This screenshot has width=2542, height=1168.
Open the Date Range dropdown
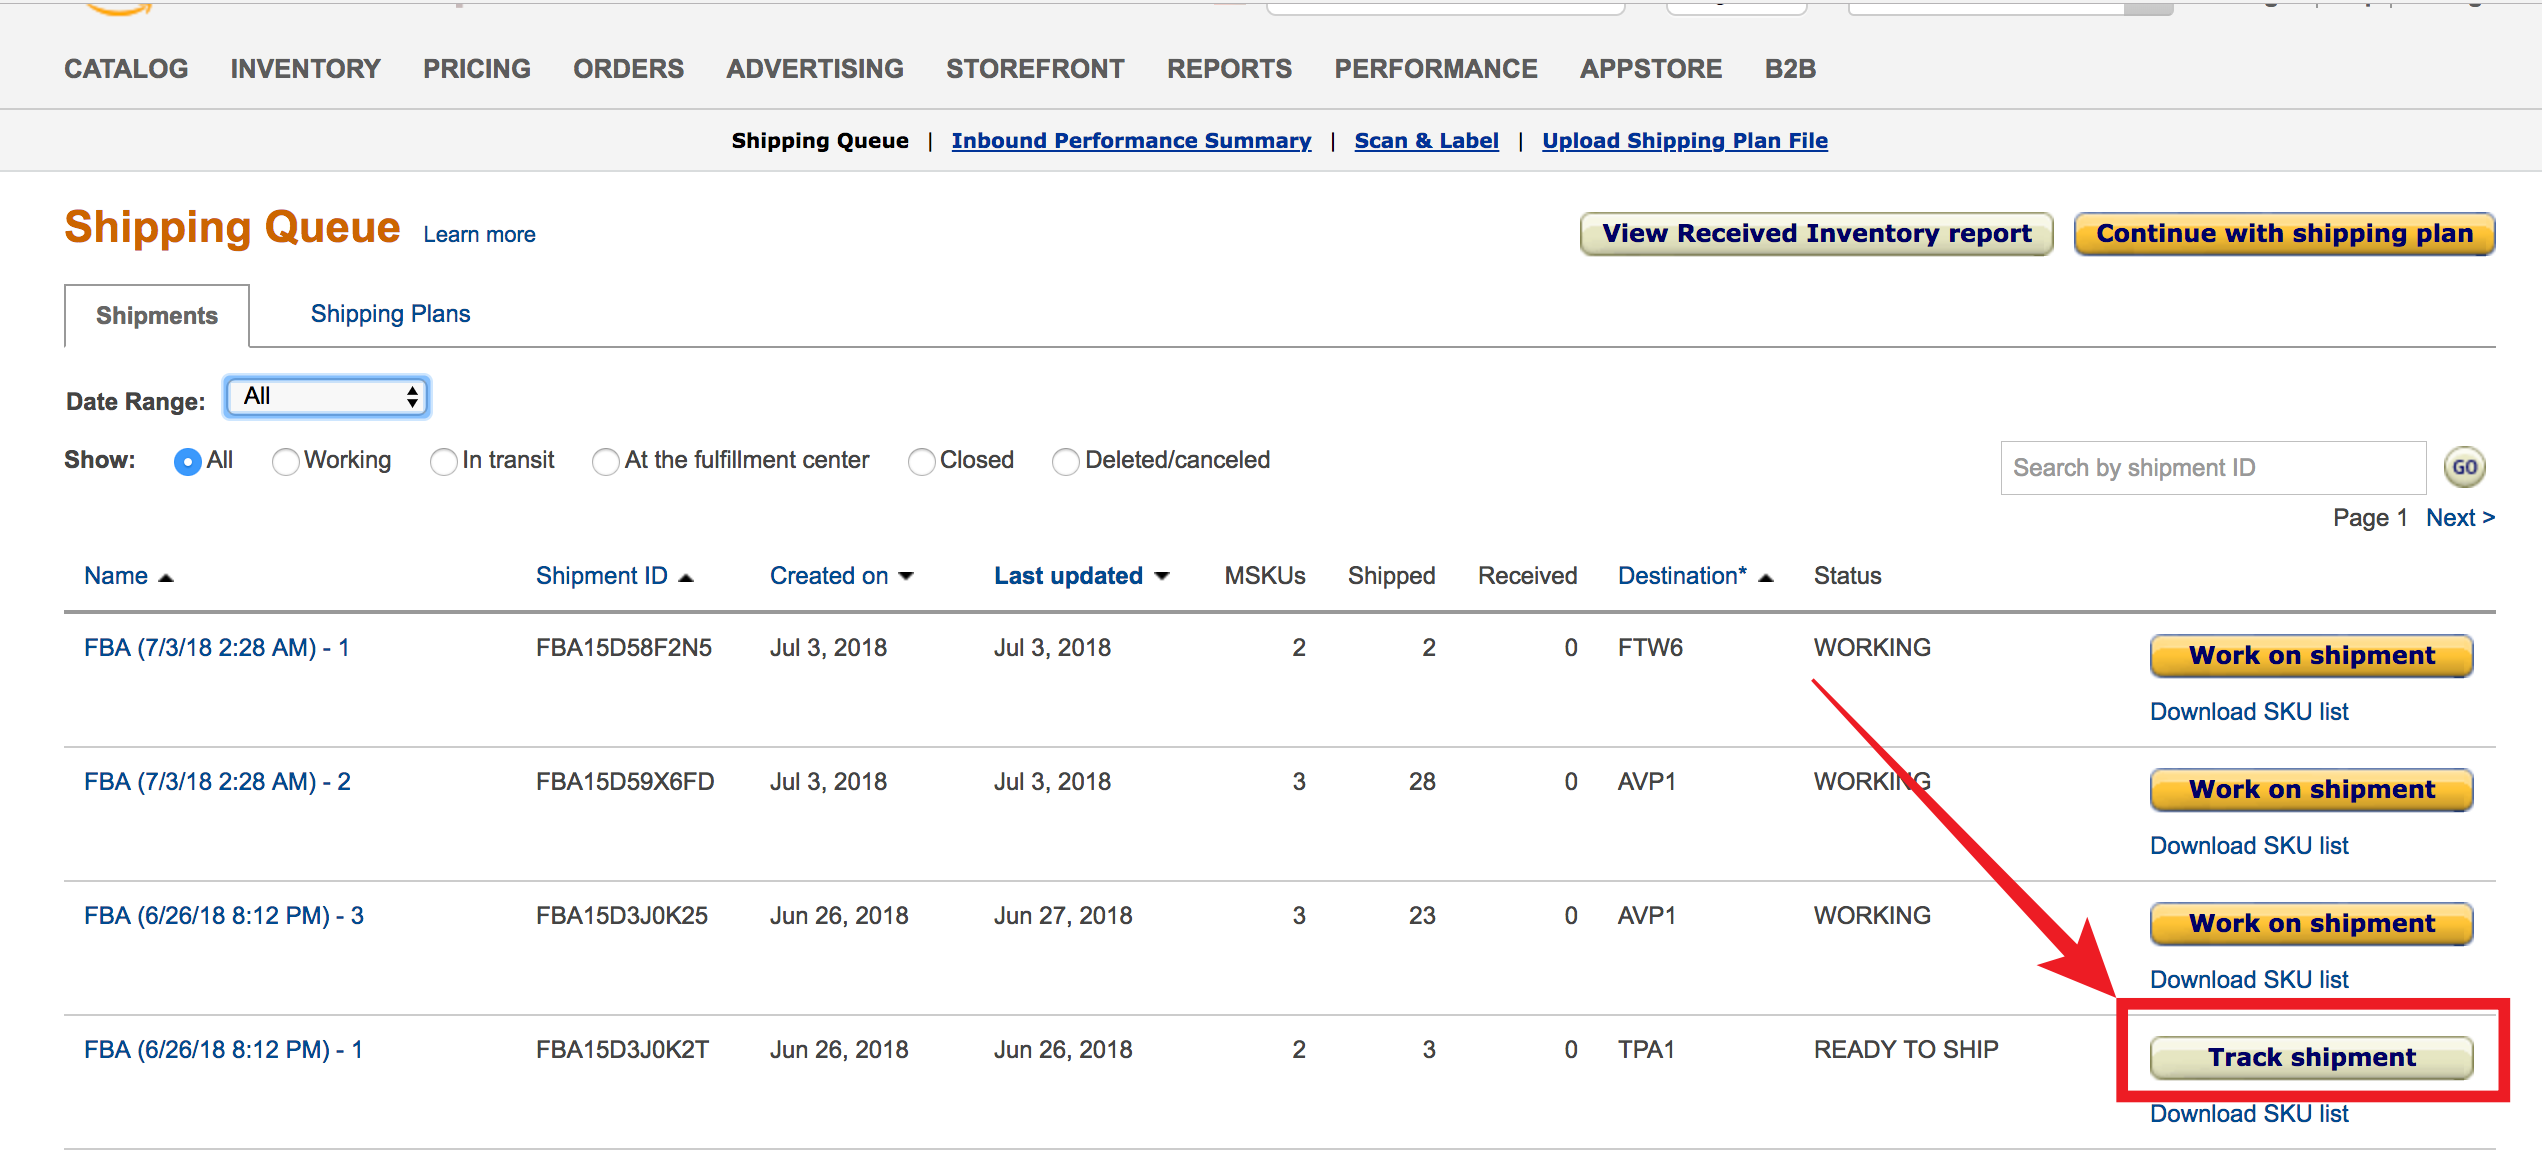pyautogui.click(x=327, y=397)
